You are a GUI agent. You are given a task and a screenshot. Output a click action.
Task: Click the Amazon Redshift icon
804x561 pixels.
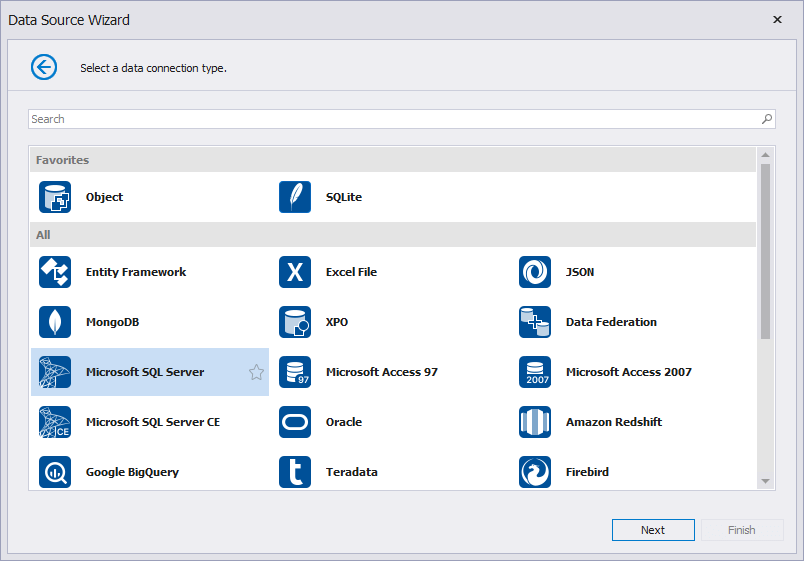tap(535, 422)
